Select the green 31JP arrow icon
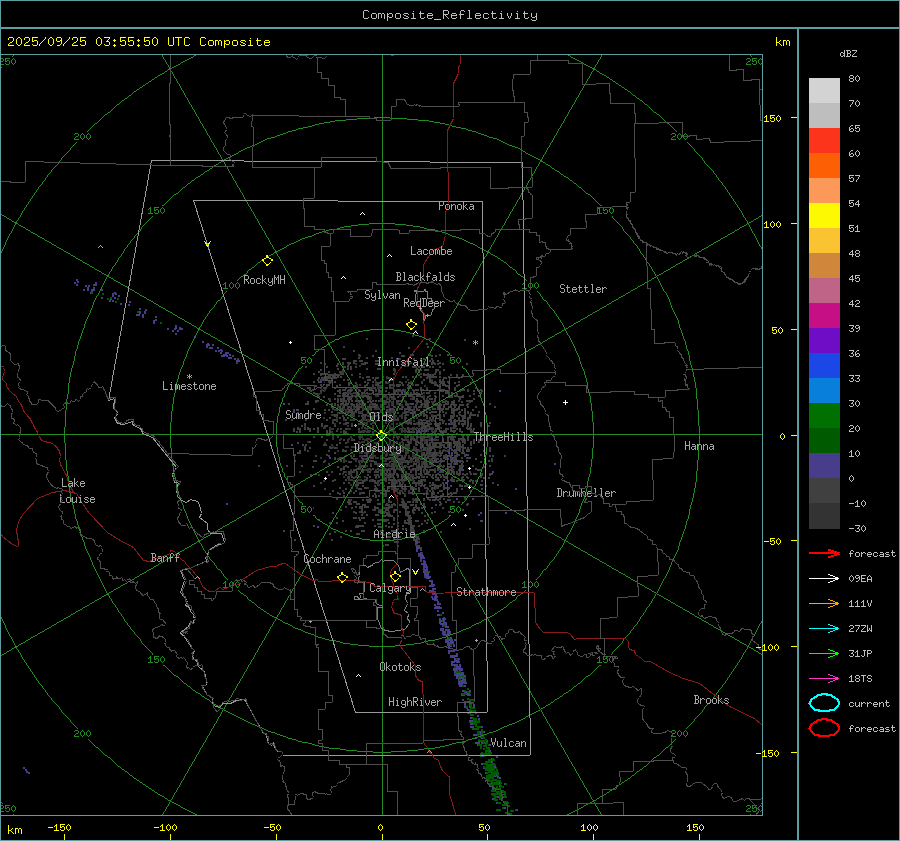900x841 pixels. (824, 653)
